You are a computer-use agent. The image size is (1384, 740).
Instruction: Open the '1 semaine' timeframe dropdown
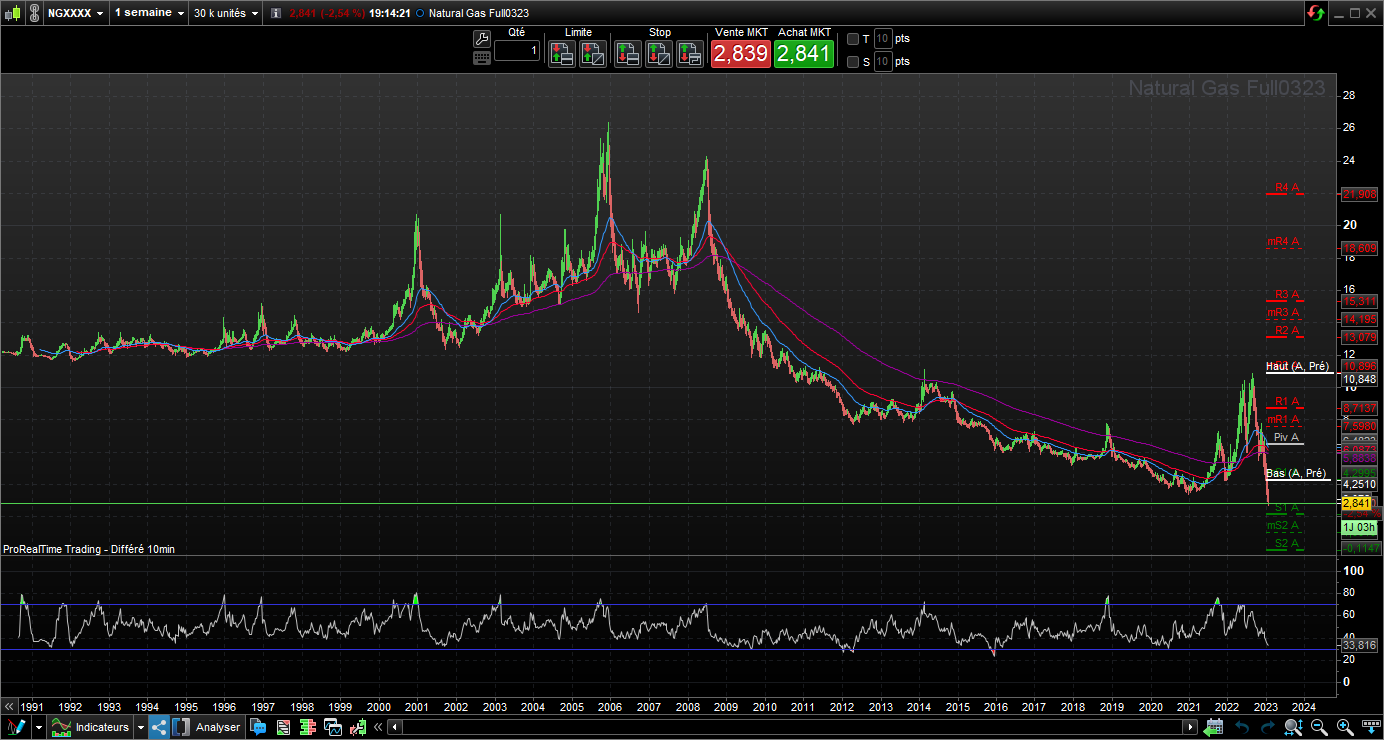(149, 13)
